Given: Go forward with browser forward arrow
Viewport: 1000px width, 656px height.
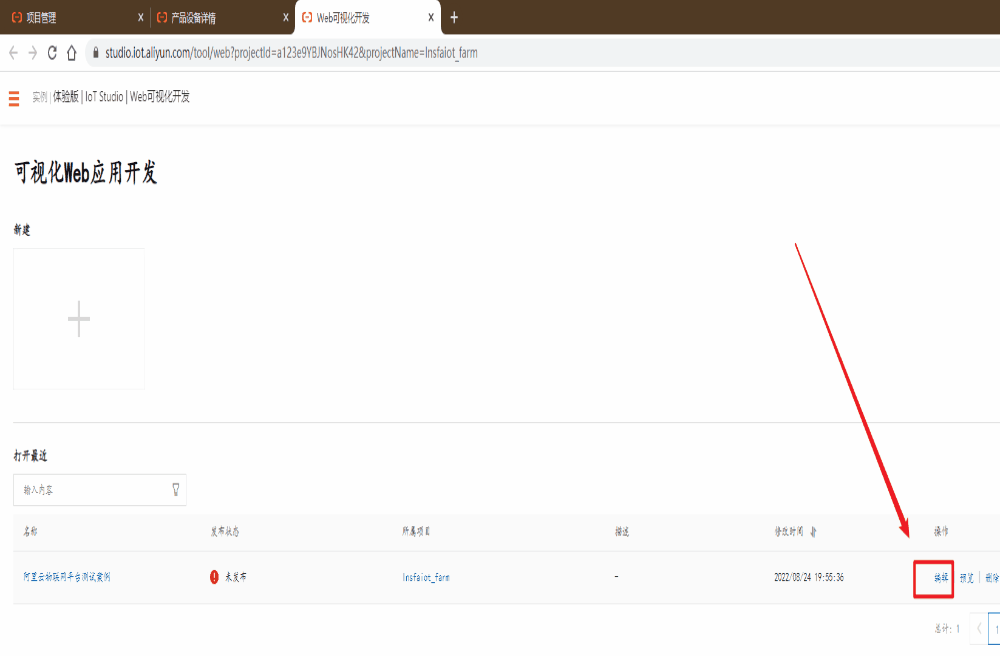Looking at the screenshot, I should [33, 53].
